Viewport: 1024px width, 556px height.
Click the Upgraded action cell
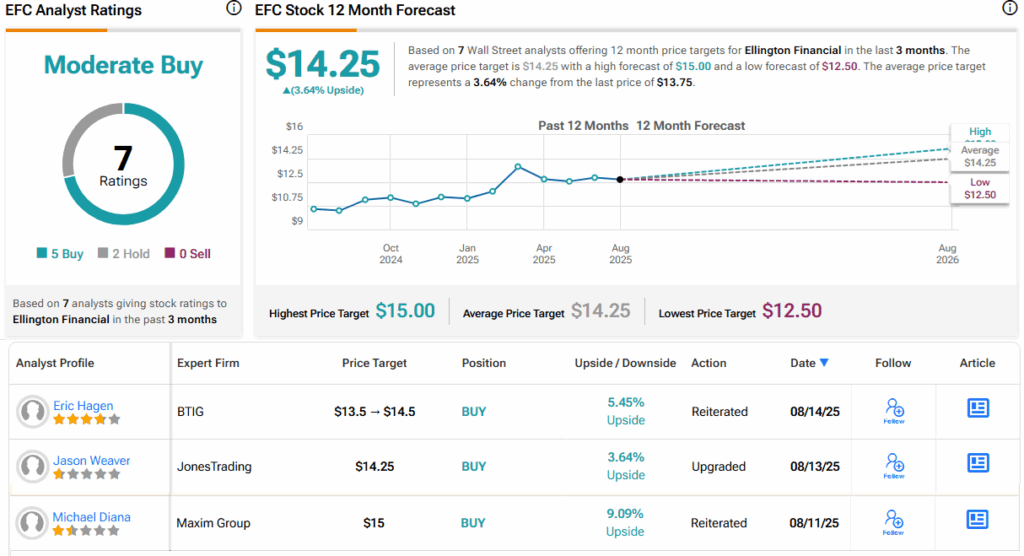click(x=718, y=466)
